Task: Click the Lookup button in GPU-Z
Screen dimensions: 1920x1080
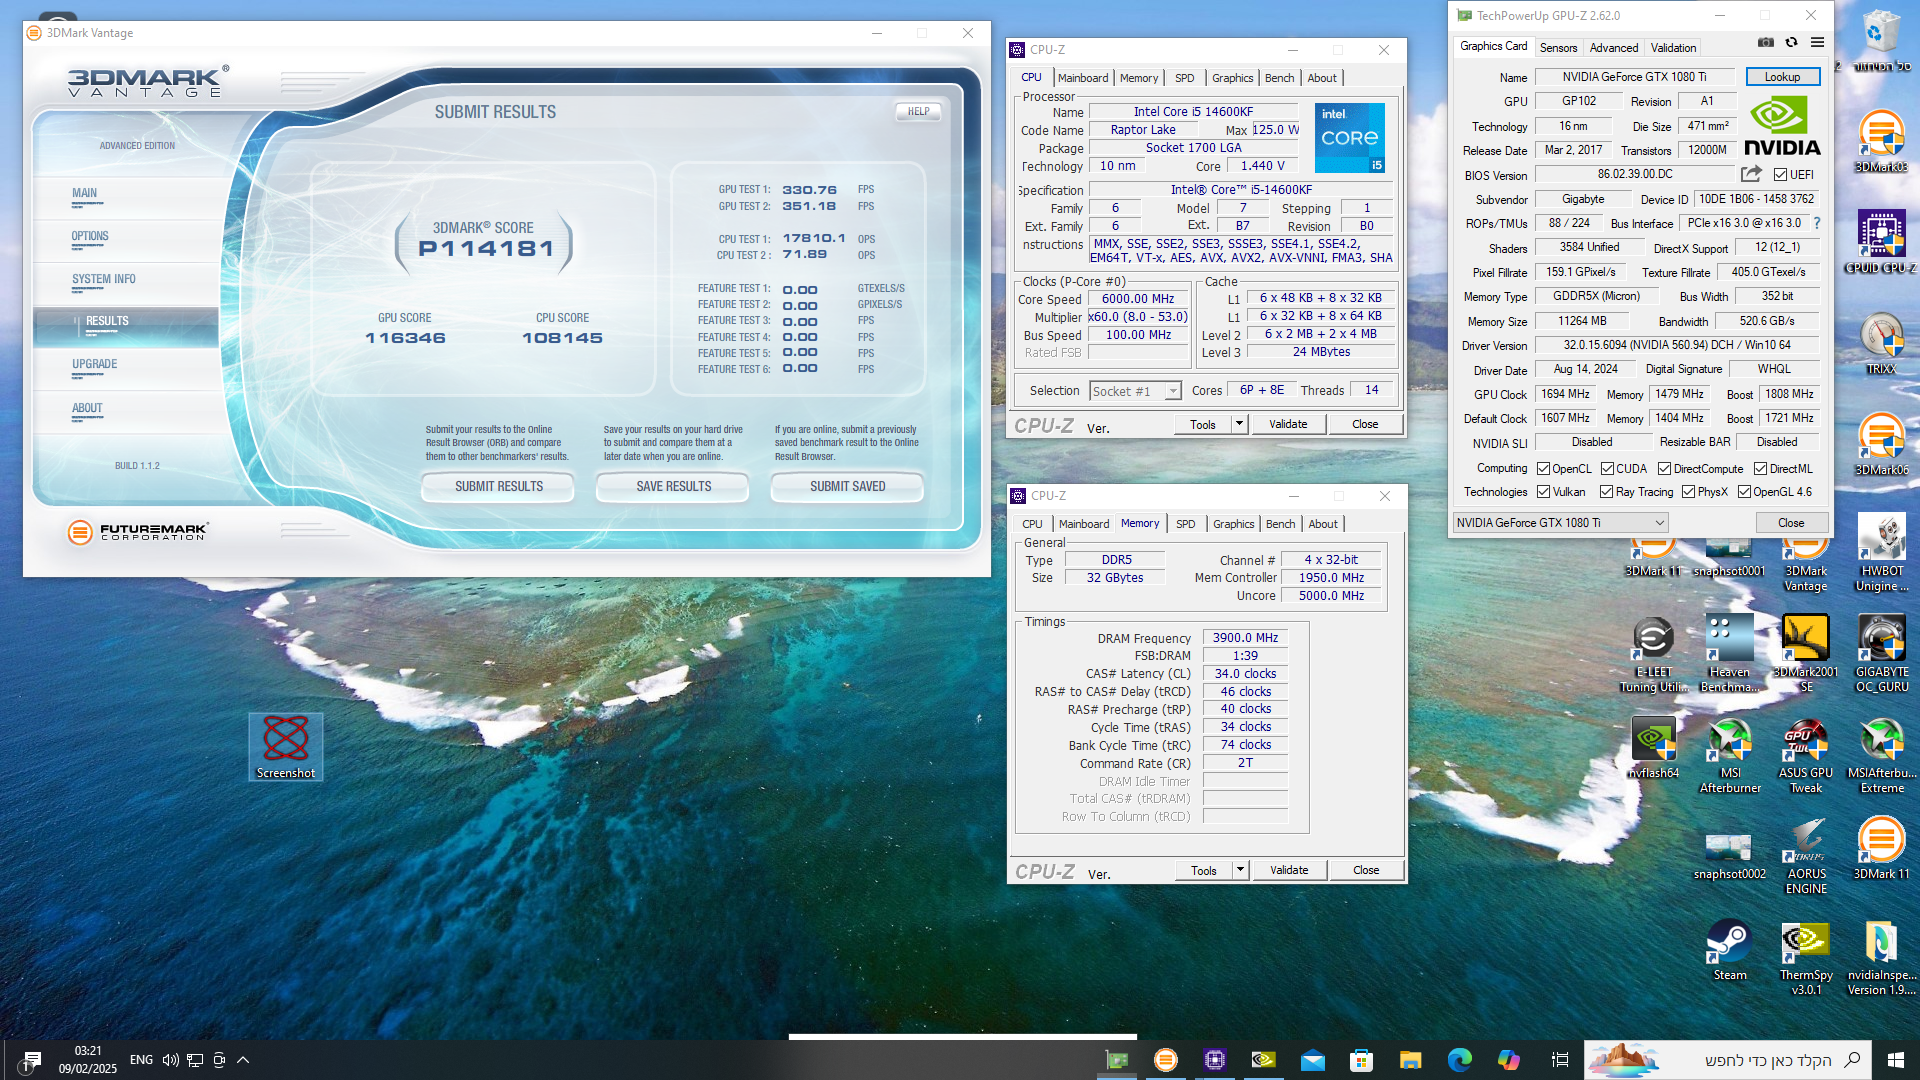Action: tap(1782, 76)
